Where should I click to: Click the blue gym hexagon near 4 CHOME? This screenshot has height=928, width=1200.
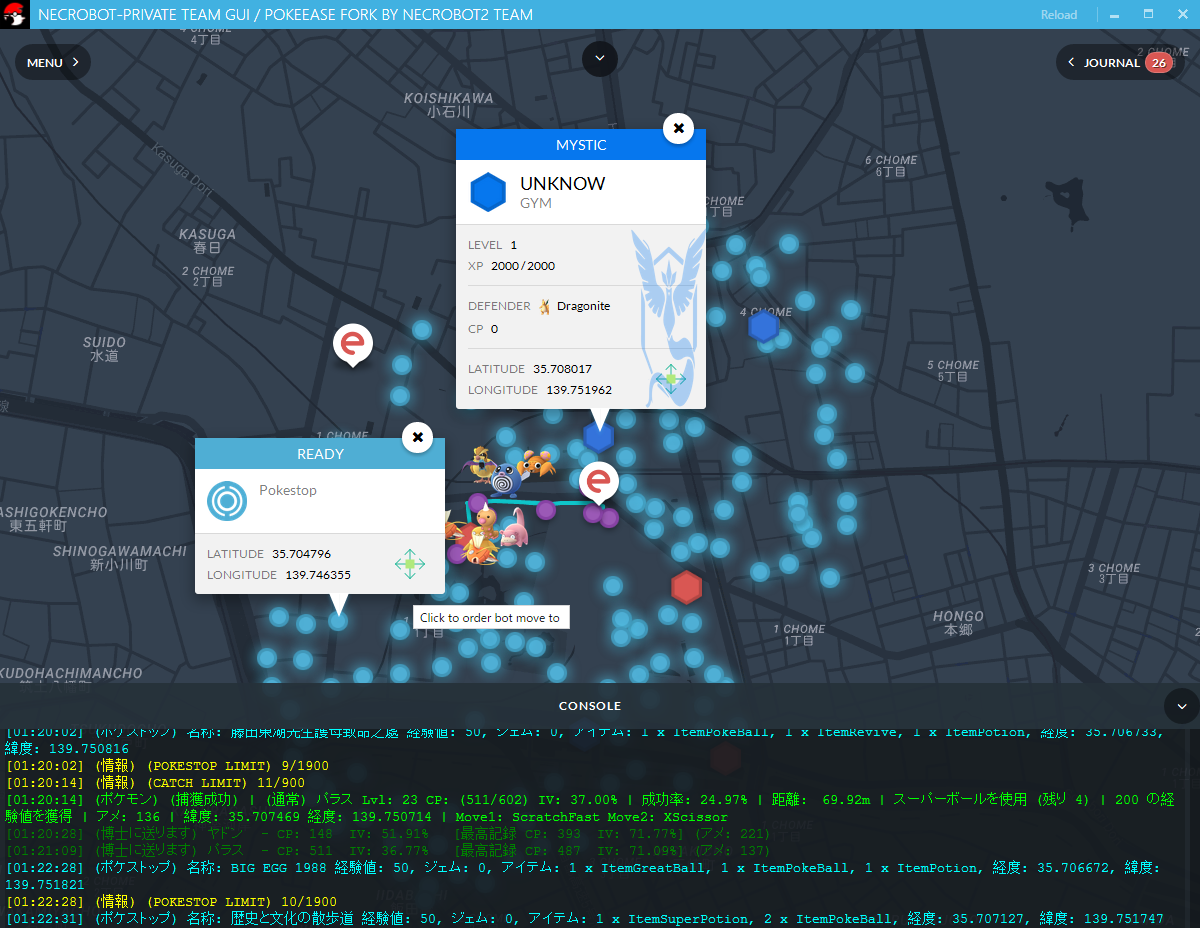[x=764, y=327]
